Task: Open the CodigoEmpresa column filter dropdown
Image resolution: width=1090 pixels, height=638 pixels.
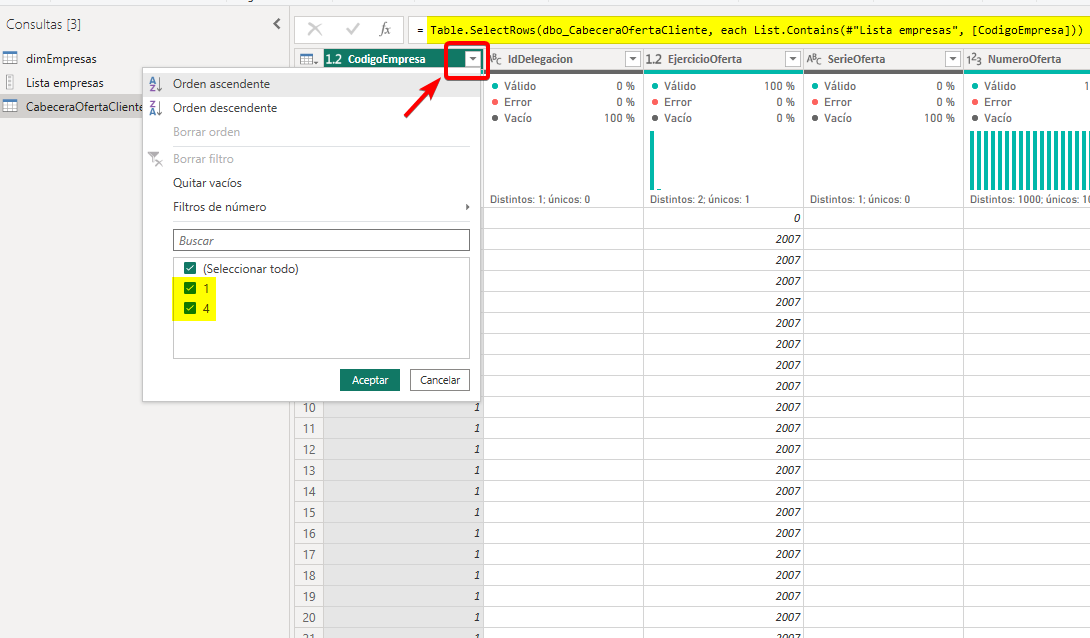Action: click(473, 60)
